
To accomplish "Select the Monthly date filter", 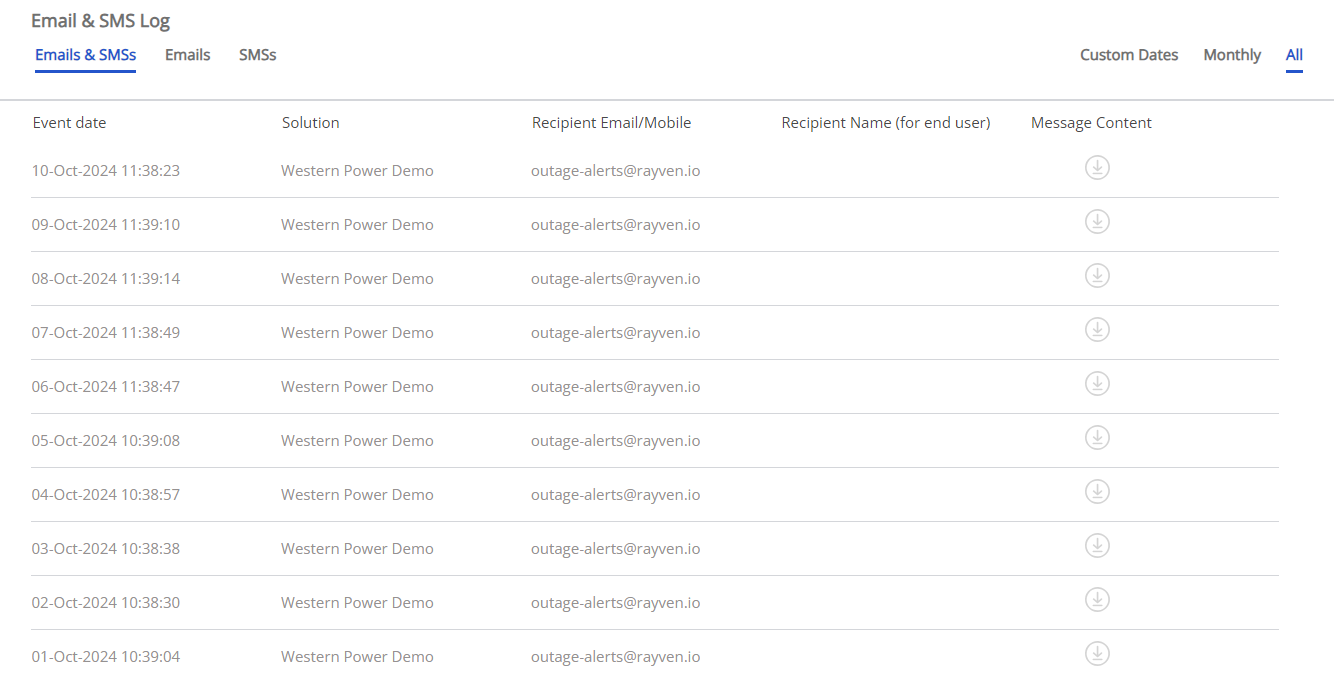I will pos(1232,55).
